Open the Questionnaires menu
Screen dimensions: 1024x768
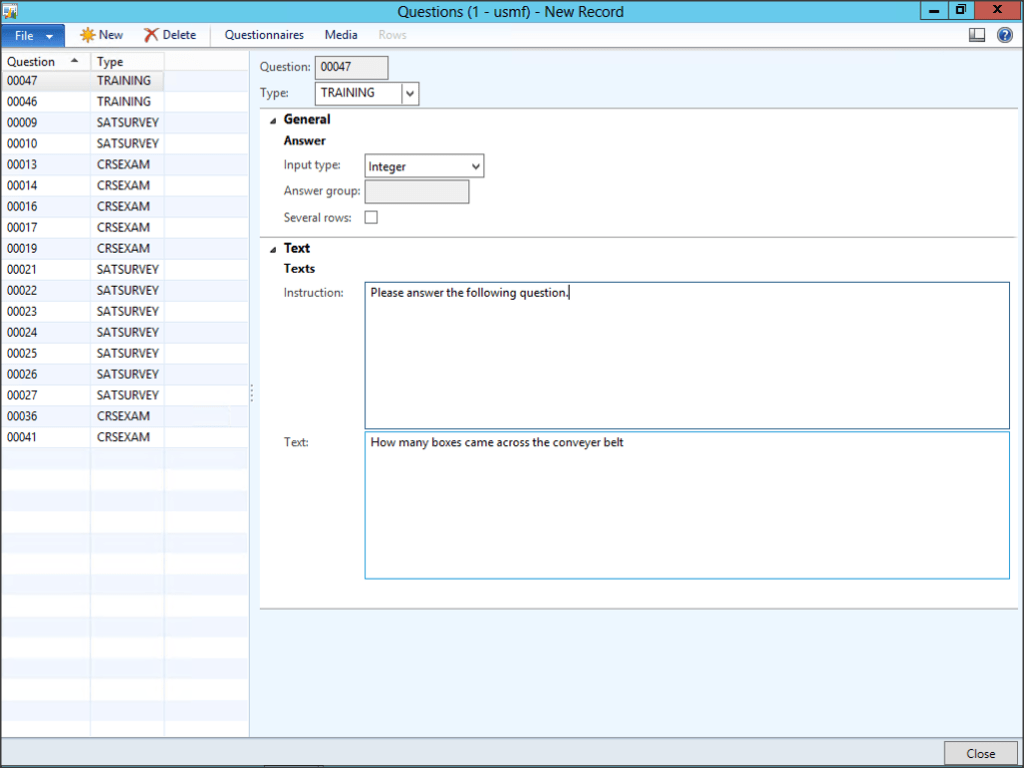point(263,34)
